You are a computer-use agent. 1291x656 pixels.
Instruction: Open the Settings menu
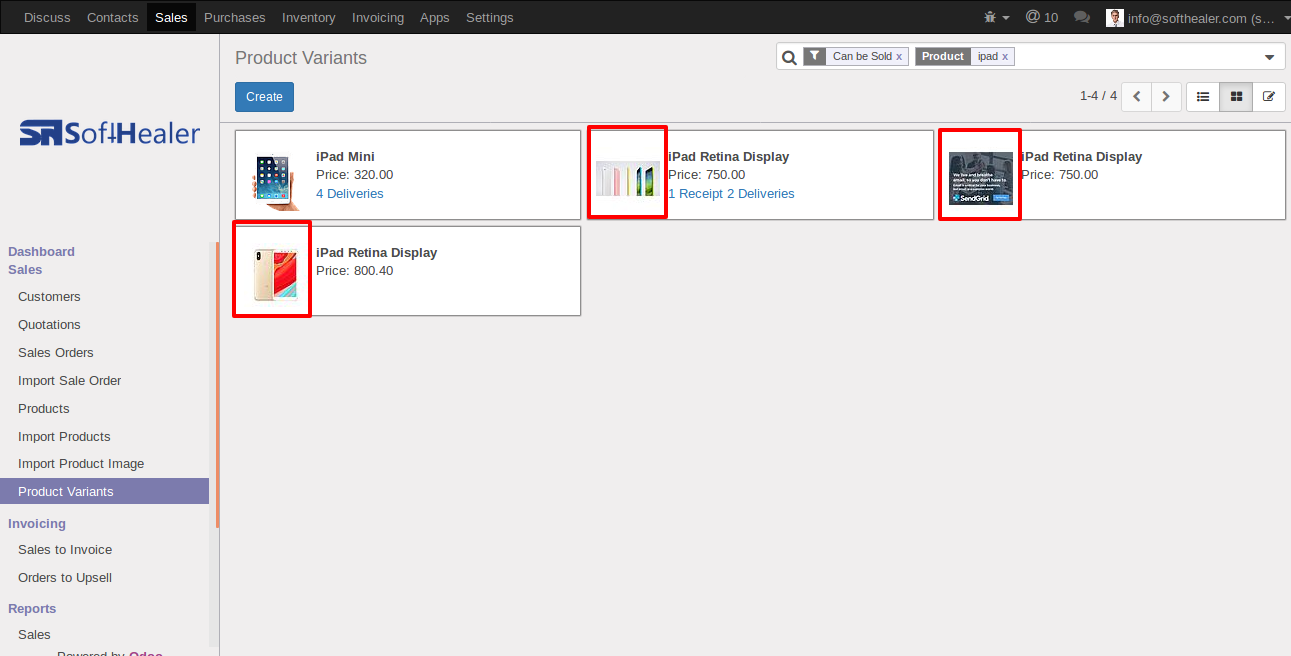[x=490, y=17]
